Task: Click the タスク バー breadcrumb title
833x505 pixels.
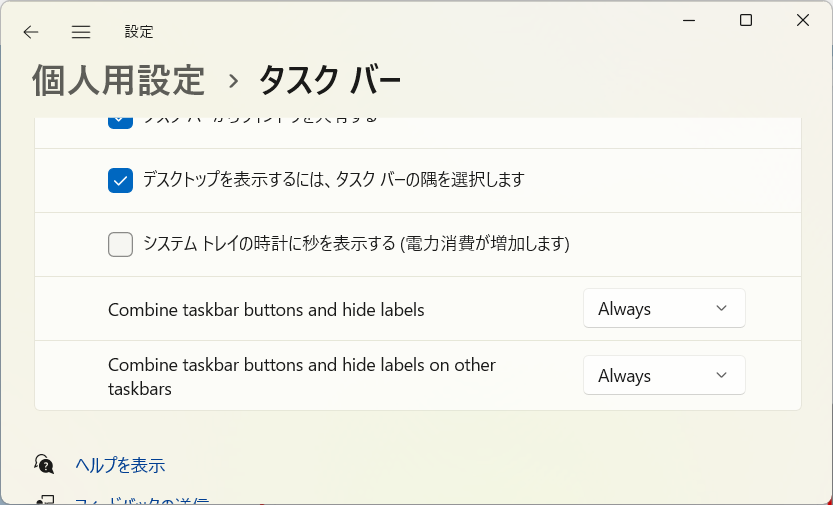Action: coord(329,81)
